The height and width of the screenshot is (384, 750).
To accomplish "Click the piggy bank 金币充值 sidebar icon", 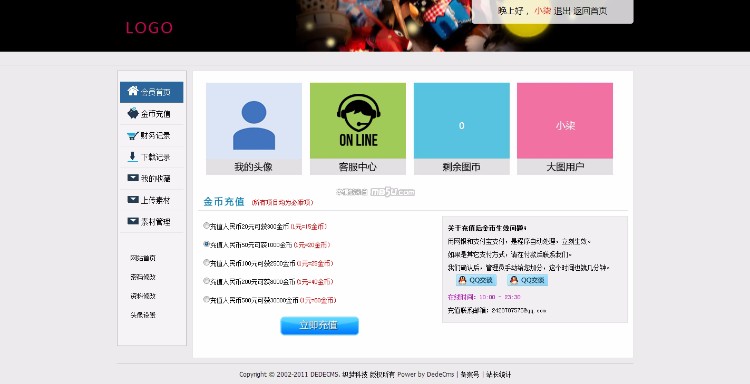I will click(x=133, y=113).
